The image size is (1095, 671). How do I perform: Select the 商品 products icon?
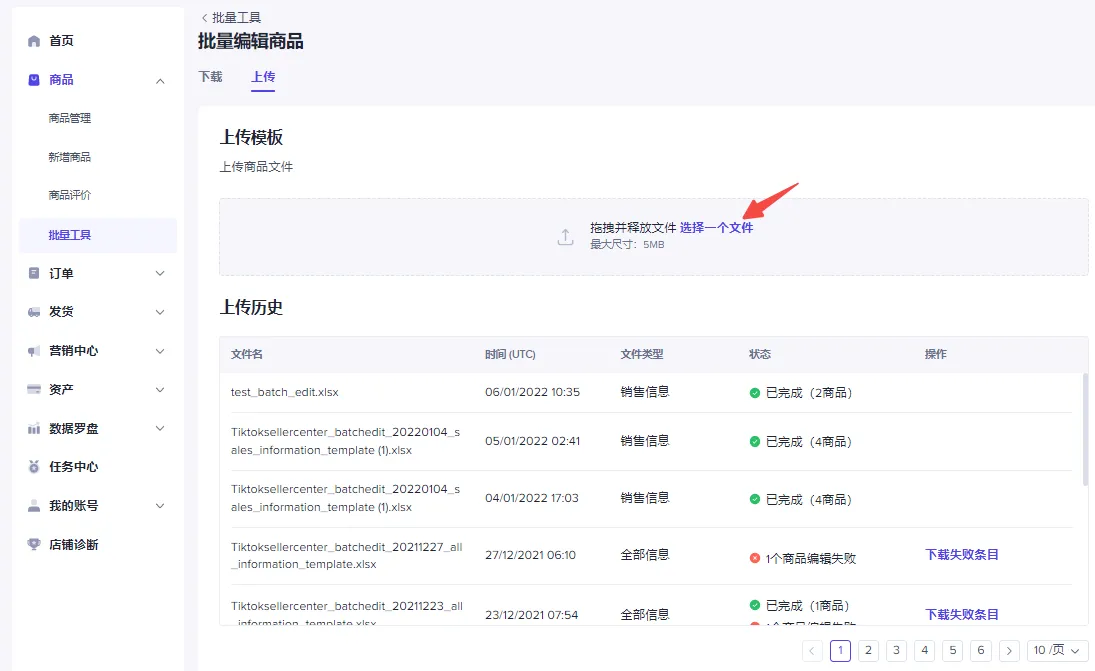pyautogui.click(x=32, y=79)
